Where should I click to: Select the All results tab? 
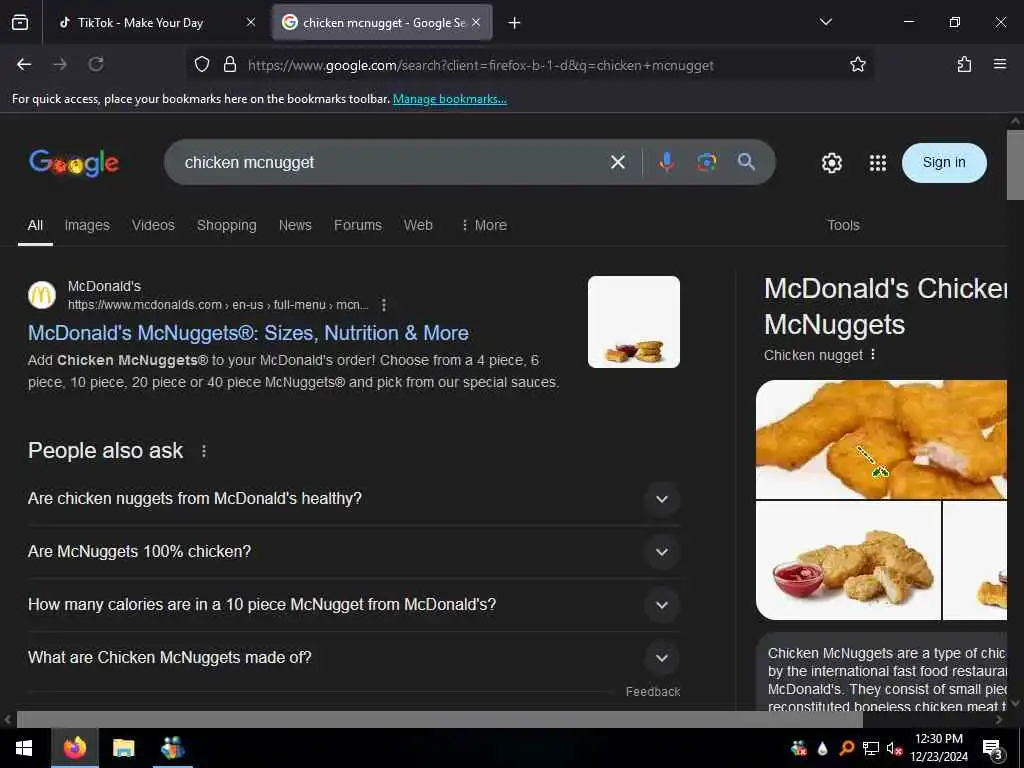tap(35, 225)
